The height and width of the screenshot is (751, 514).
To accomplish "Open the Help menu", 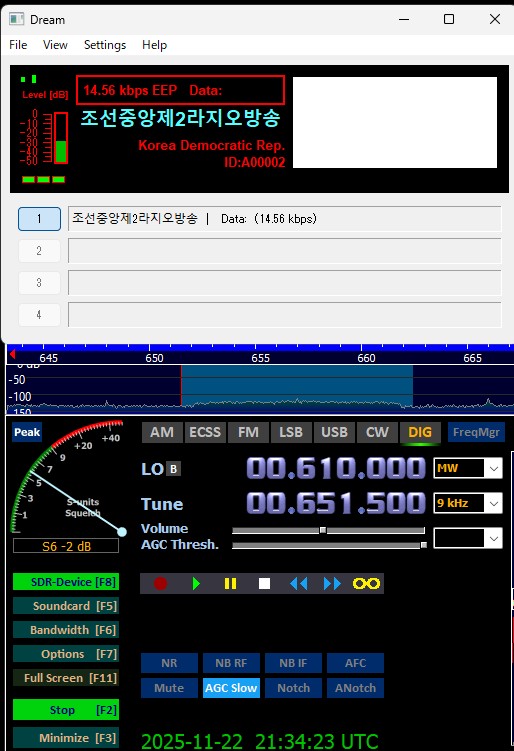I will 154,45.
